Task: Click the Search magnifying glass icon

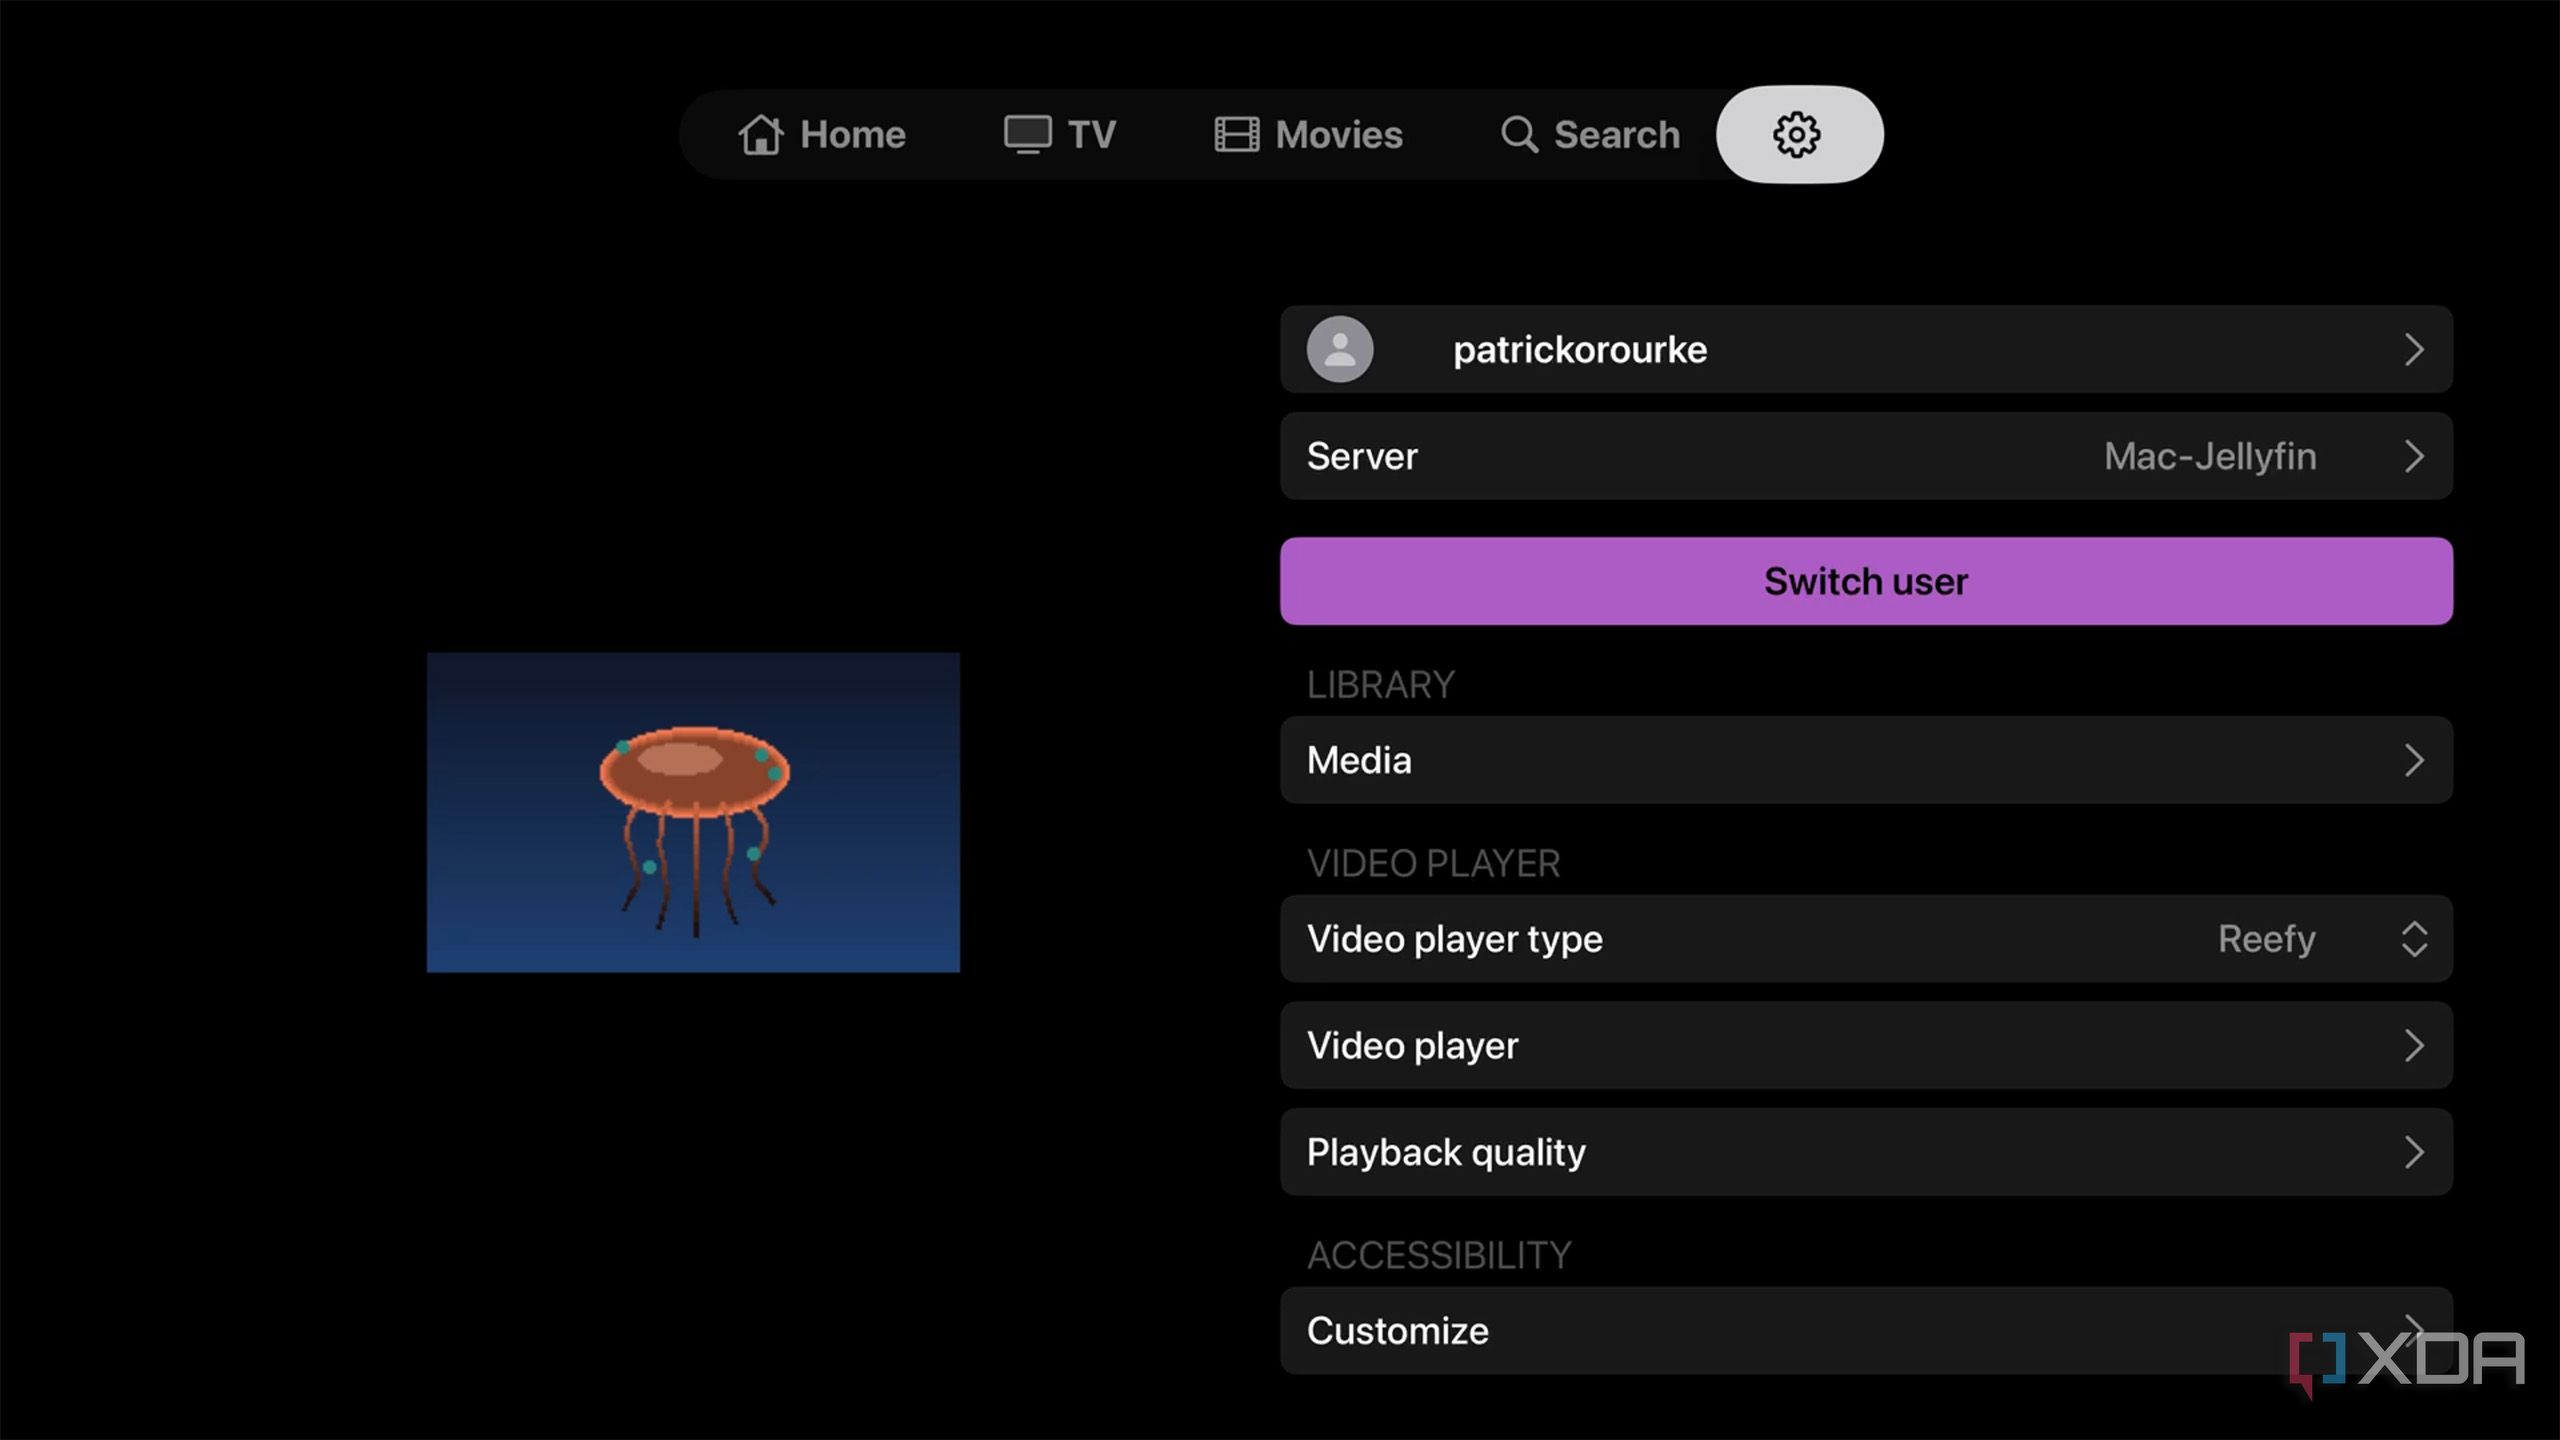Action: point(1519,134)
